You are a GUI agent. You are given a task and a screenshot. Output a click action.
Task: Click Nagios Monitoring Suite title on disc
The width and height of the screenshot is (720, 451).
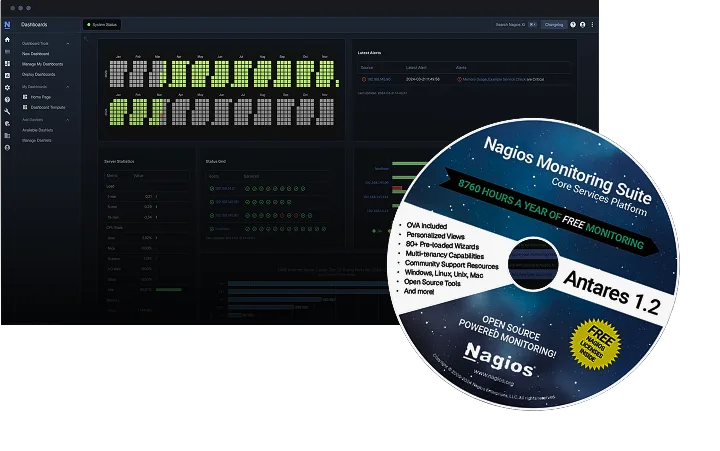[568, 169]
